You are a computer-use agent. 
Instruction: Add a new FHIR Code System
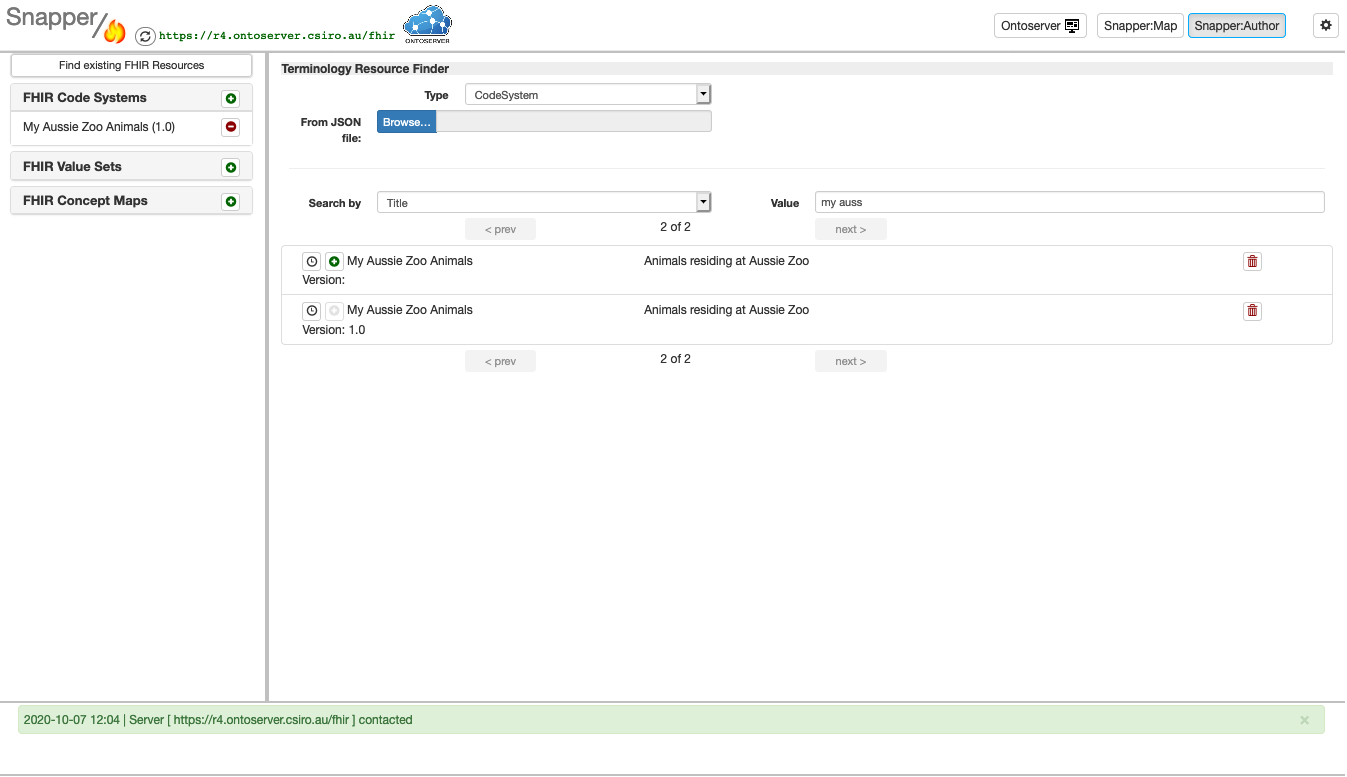click(231, 98)
